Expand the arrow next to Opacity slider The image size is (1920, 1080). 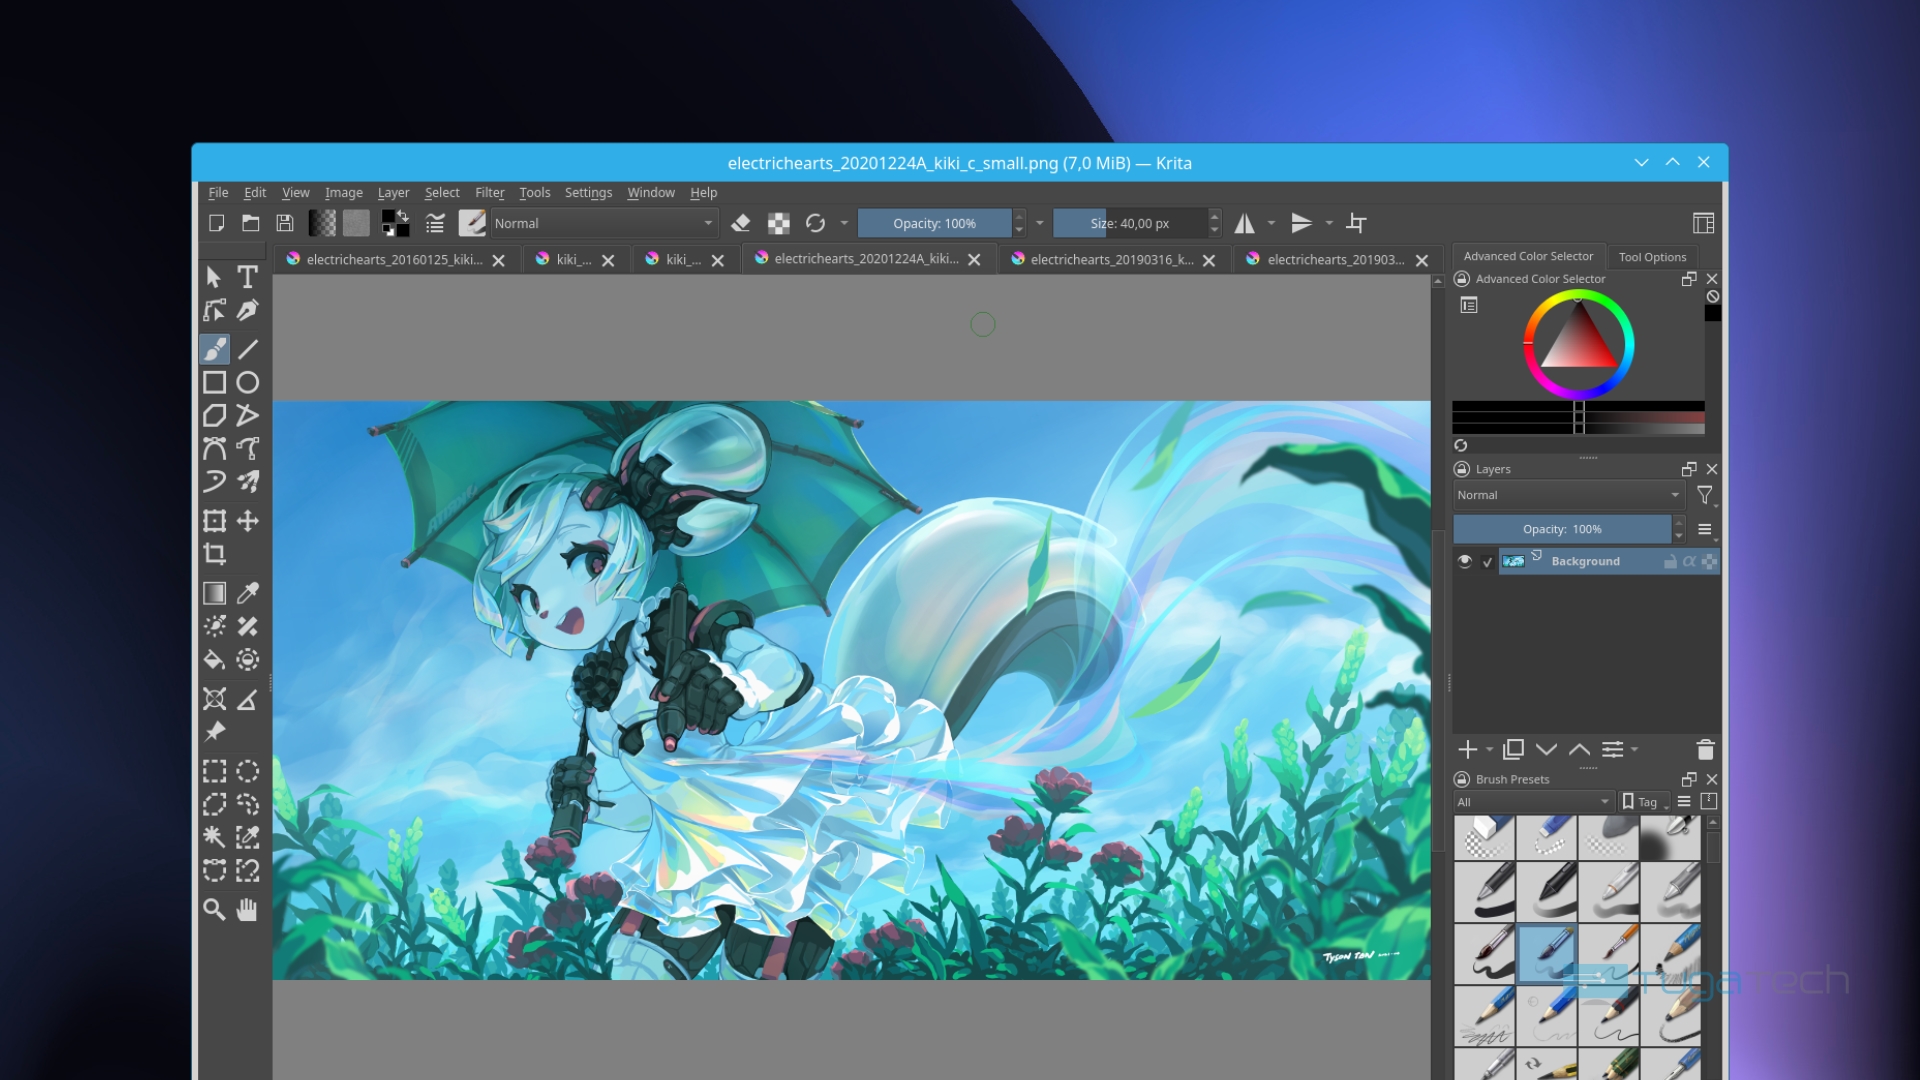click(x=1040, y=223)
